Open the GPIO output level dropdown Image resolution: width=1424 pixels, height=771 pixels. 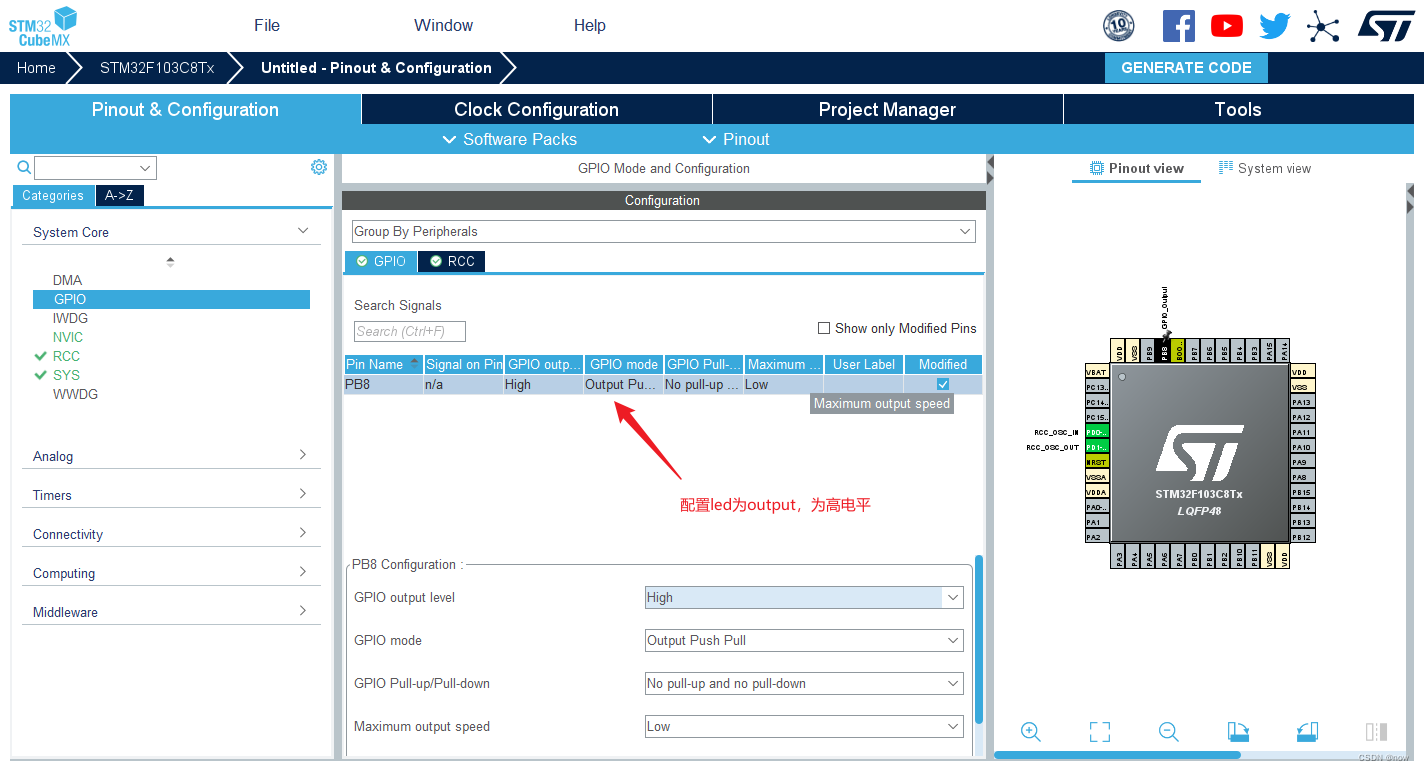[804, 597]
